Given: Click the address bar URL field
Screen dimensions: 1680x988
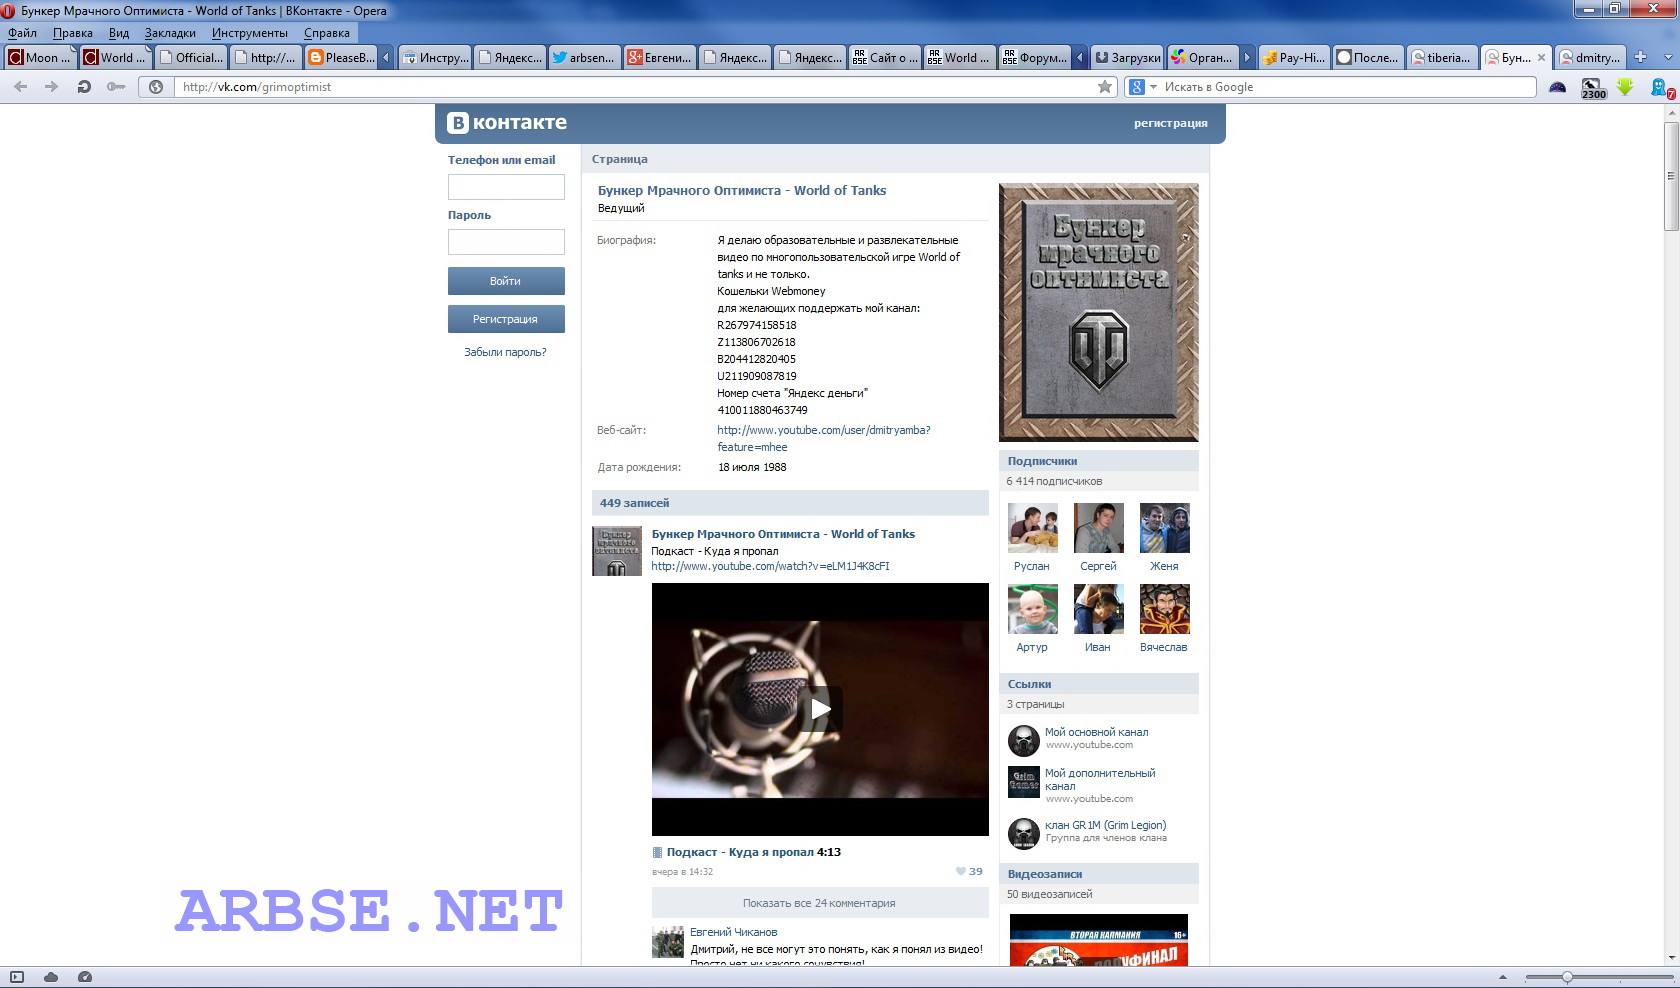Looking at the screenshot, I should tap(635, 87).
